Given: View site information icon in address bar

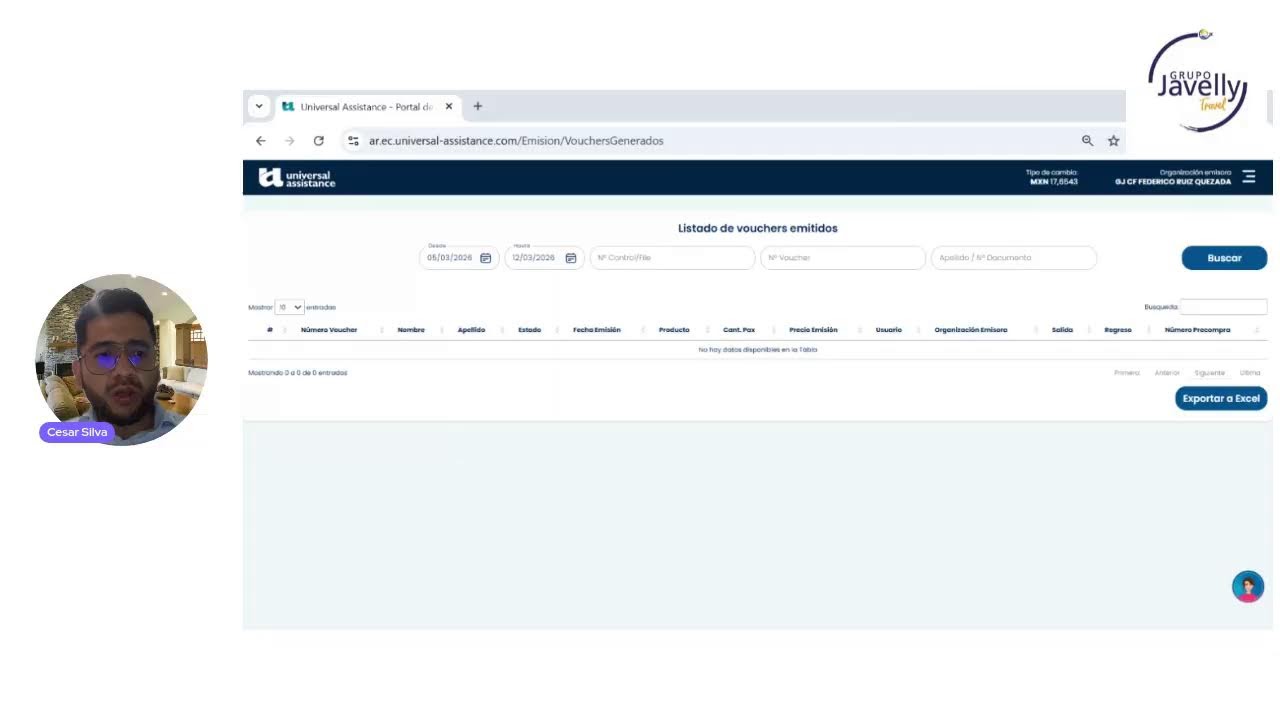Looking at the screenshot, I should coord(353,141).
